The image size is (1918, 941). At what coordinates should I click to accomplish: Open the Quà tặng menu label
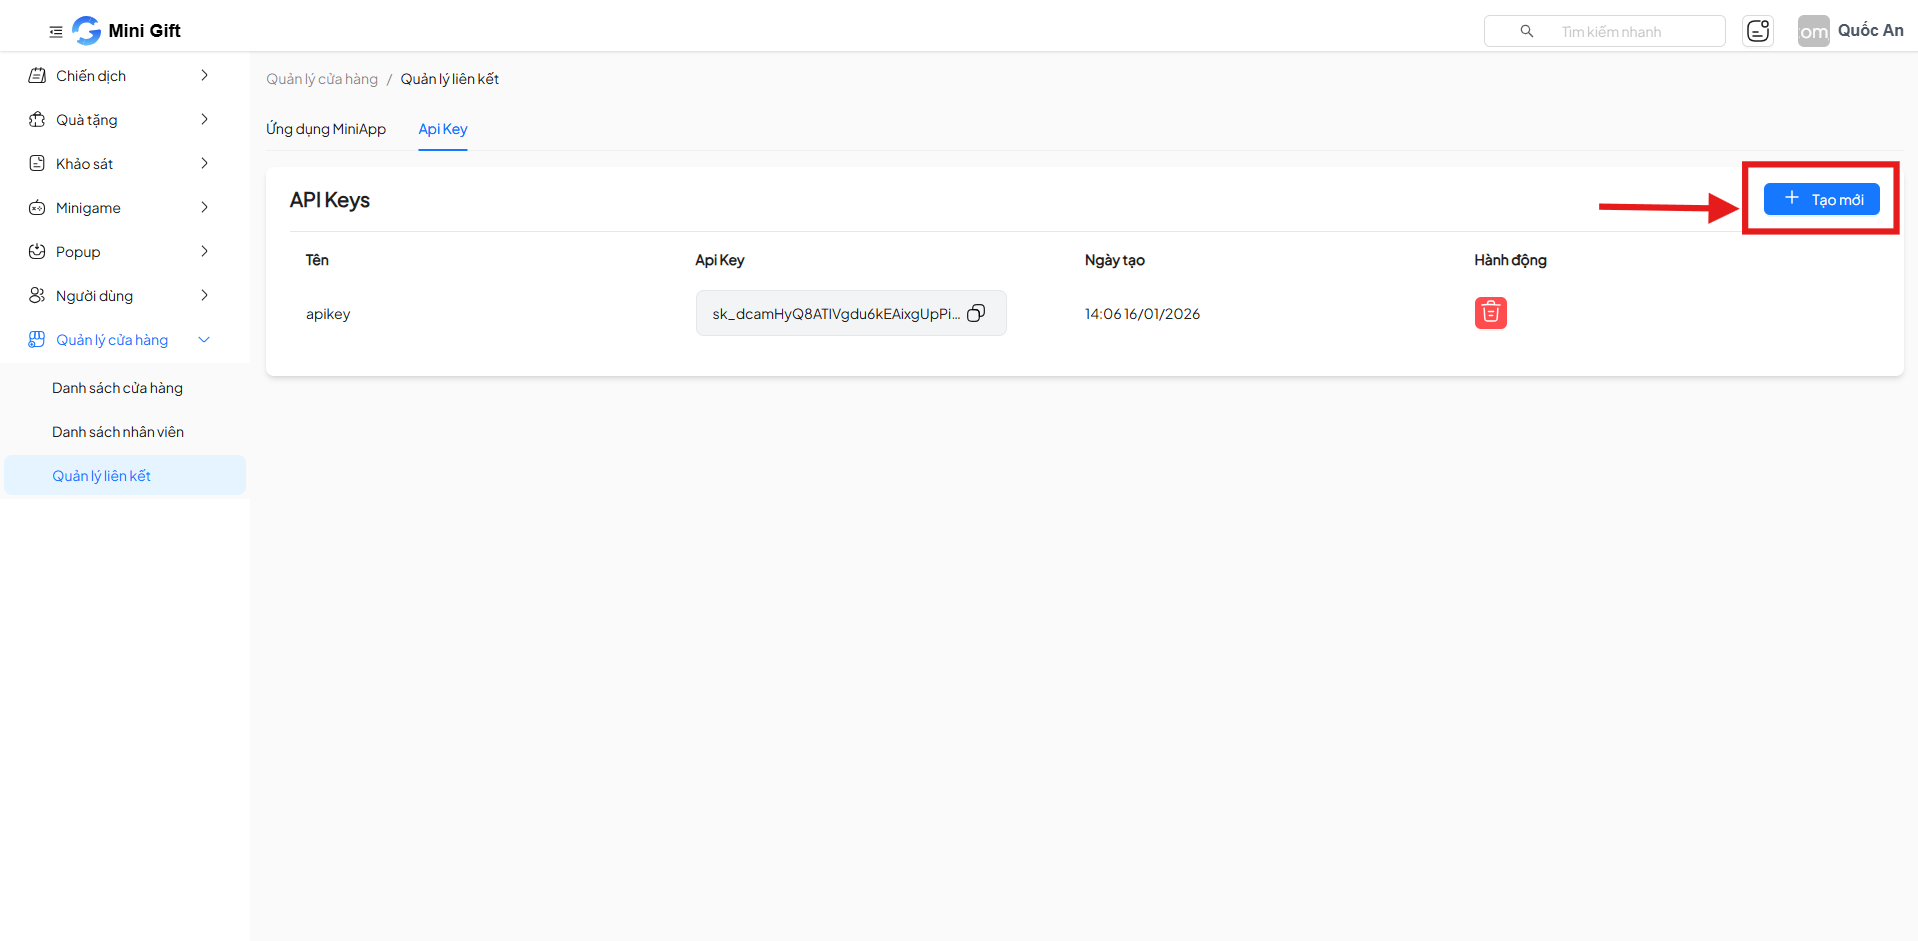point(87,120)
